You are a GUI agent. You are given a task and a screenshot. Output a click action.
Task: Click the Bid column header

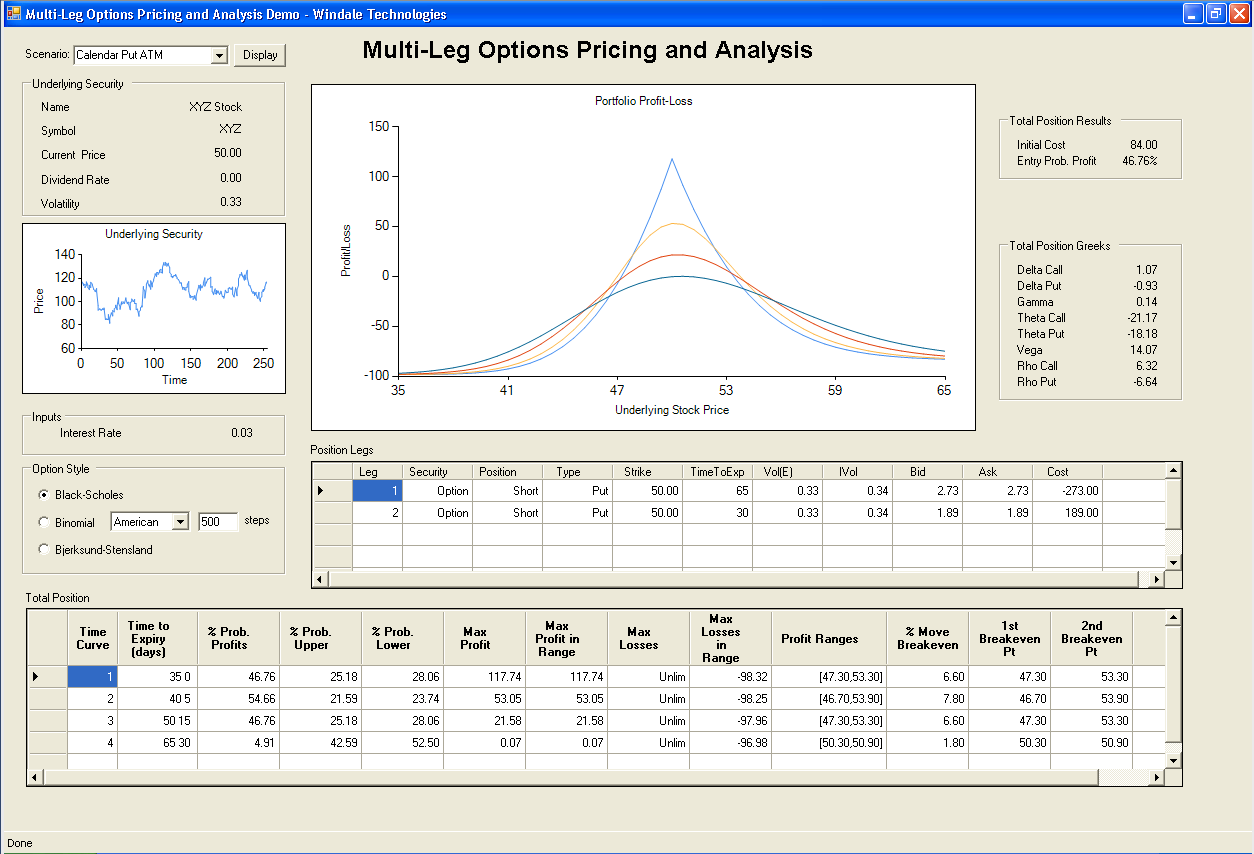coord(927,471)
